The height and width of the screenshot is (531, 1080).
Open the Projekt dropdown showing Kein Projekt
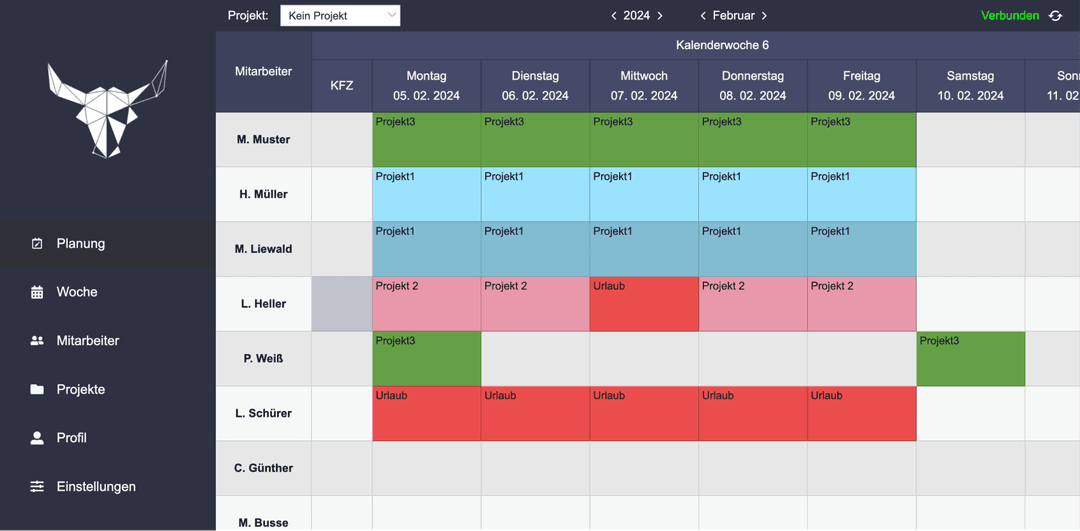click(x=340, y=15)
